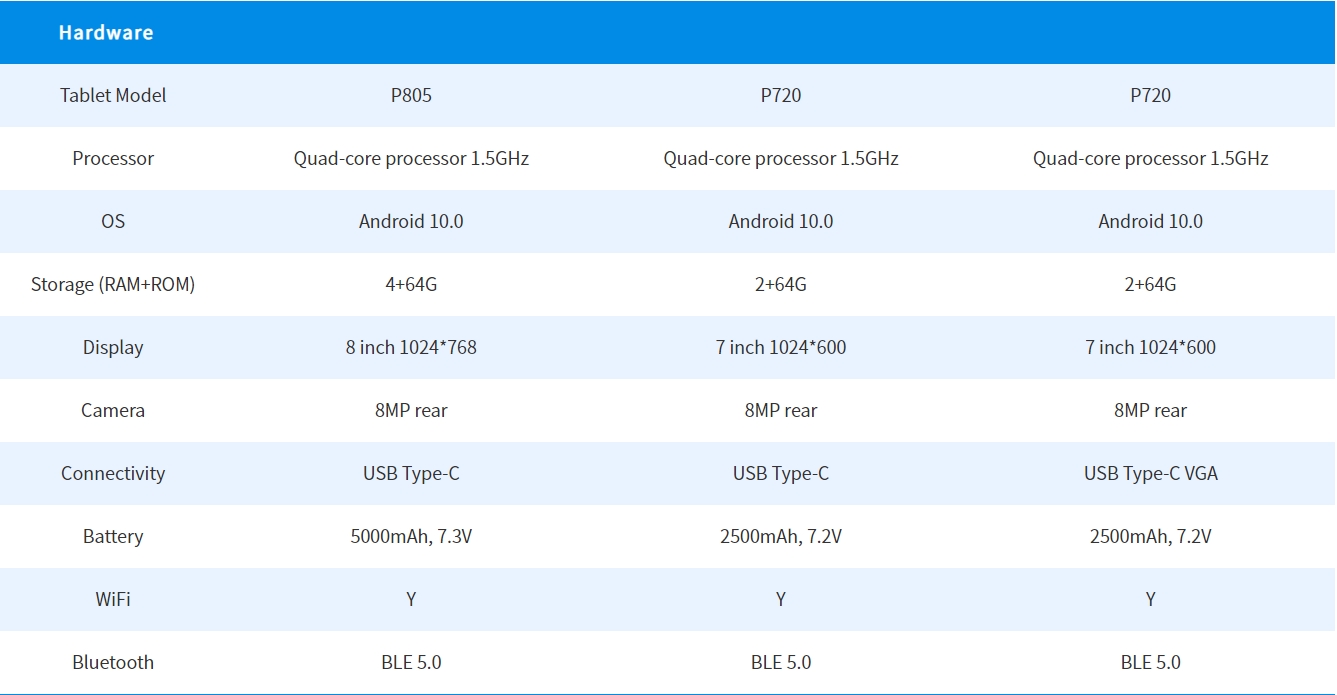The height and width of the screenshot is (695, 1337).
Task: Select the WiFi row label
Action: coord(113,599)
